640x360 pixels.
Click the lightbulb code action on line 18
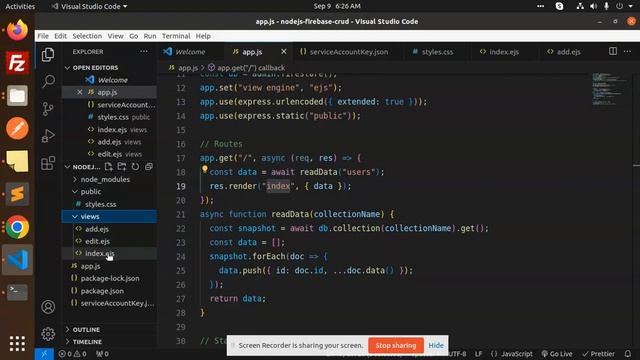pyautogui.click(x=204, y=169)
